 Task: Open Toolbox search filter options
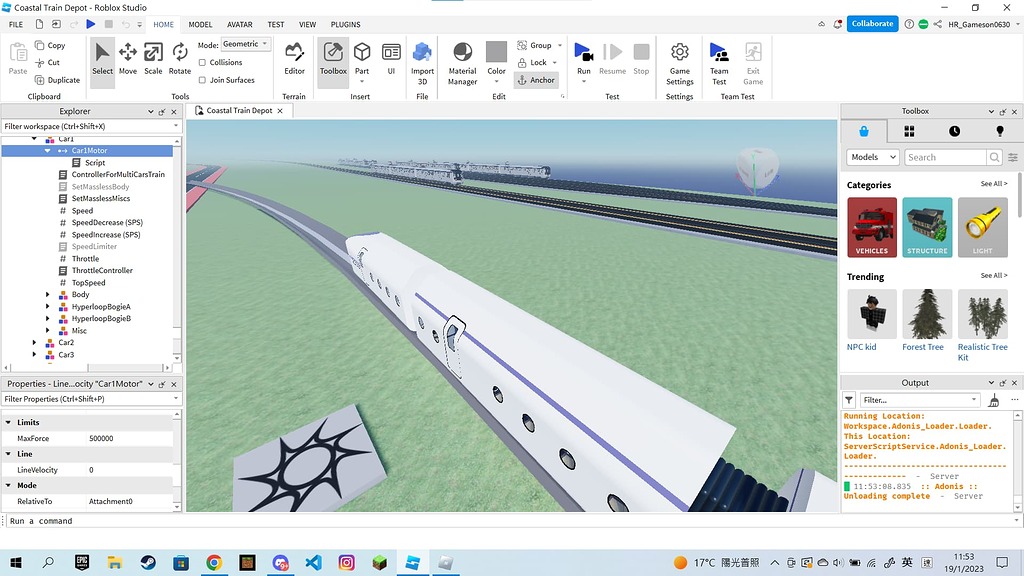[1013, 157]
